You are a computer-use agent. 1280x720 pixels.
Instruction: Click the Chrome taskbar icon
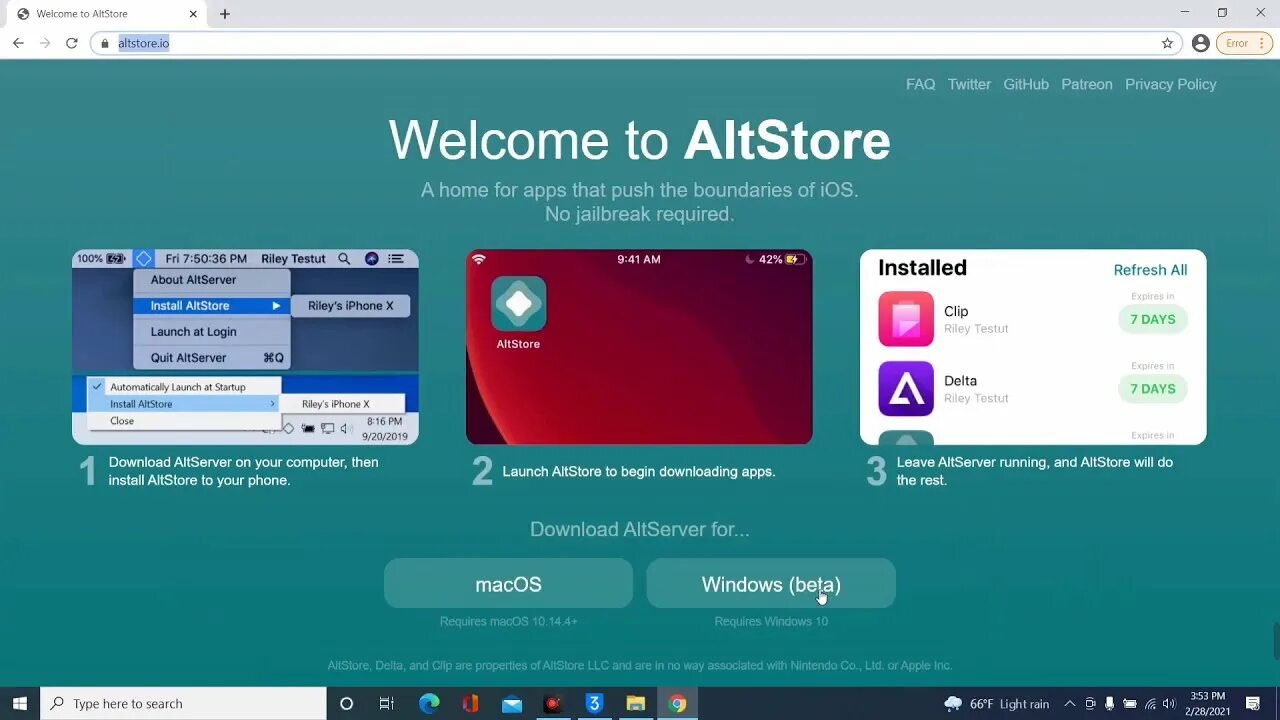pyautogui.click(x=677, y=704)
